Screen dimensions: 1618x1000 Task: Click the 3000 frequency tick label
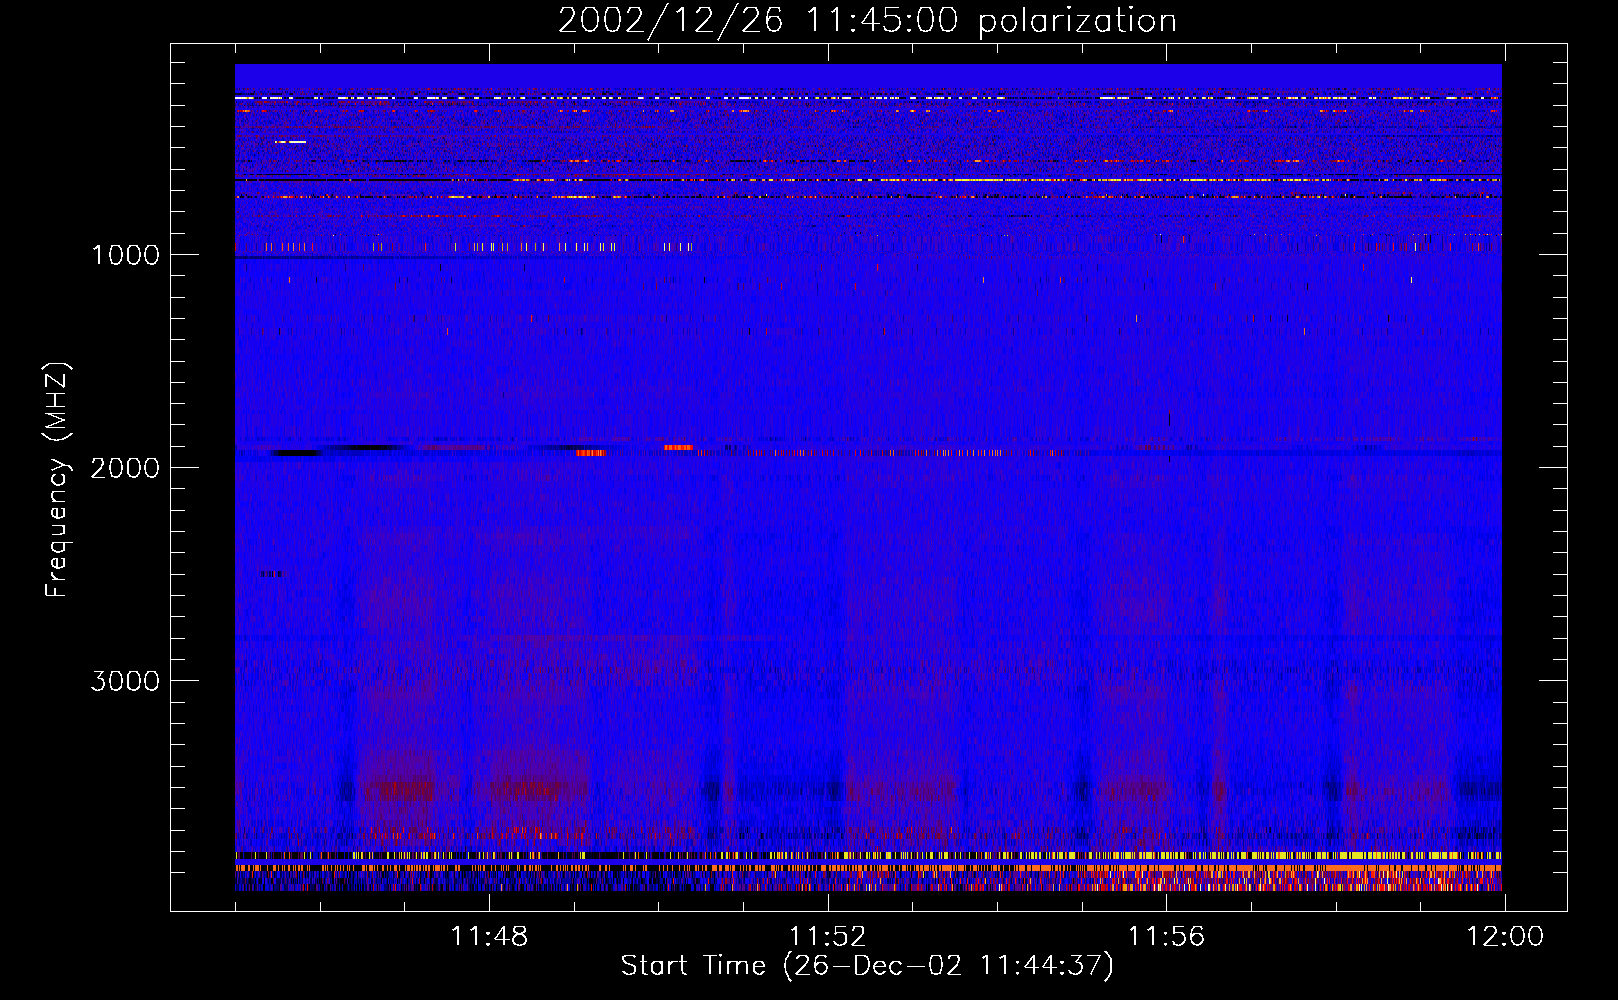[125, 681]
